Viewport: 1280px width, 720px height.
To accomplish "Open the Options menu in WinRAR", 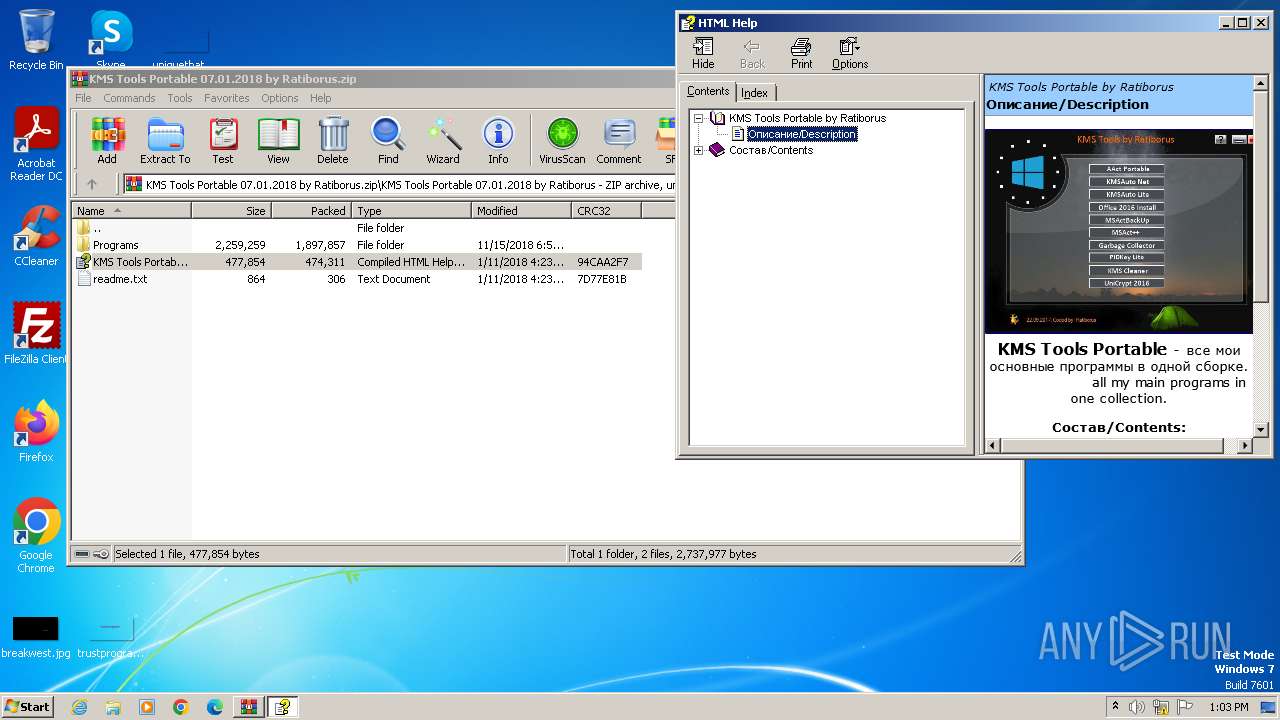I will (x=280, y=98).
